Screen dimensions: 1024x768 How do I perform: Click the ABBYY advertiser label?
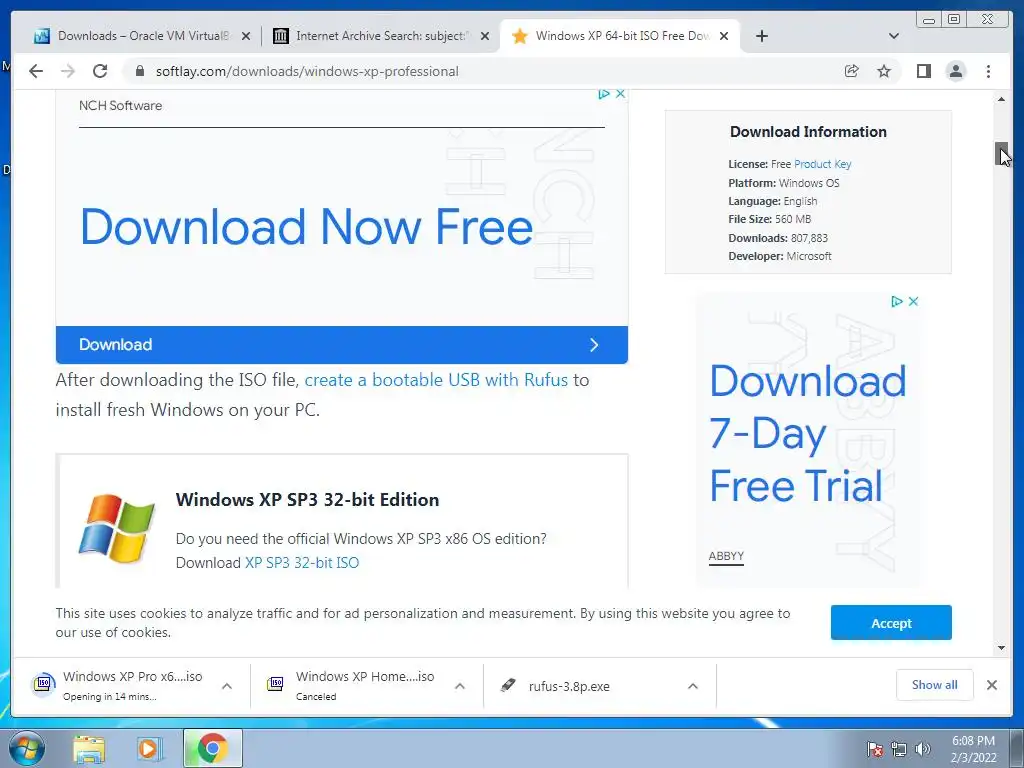point(726,556)
